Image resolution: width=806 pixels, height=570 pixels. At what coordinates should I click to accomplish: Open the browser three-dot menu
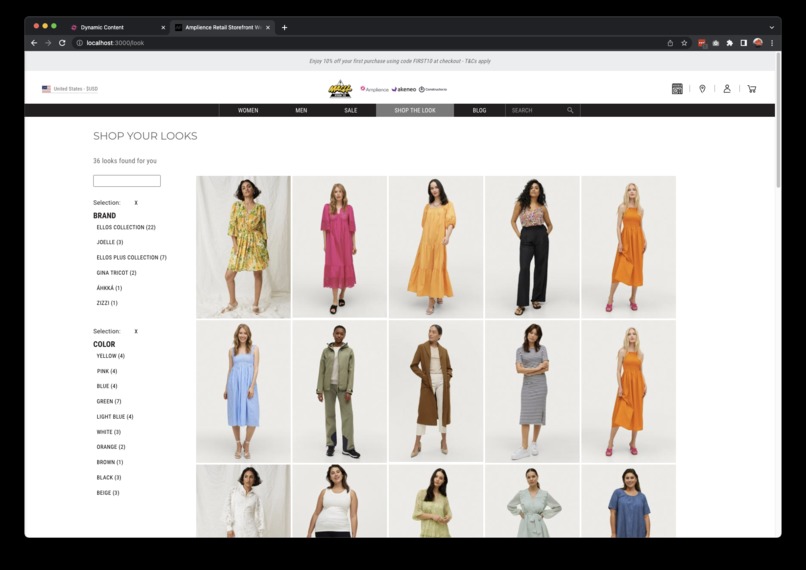point(772,43)
